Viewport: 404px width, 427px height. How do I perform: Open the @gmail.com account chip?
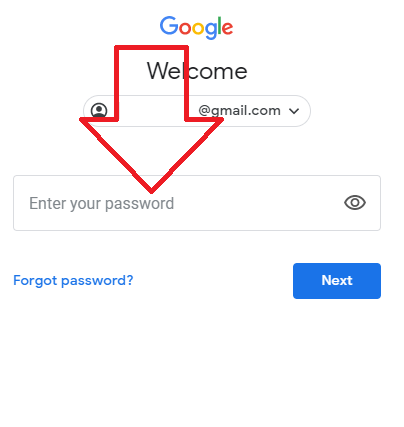pos(197,111)
